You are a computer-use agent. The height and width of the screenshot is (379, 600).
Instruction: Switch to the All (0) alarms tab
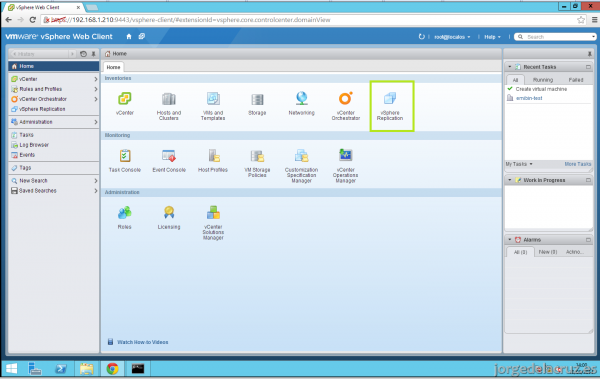click(x=520, y=252)
